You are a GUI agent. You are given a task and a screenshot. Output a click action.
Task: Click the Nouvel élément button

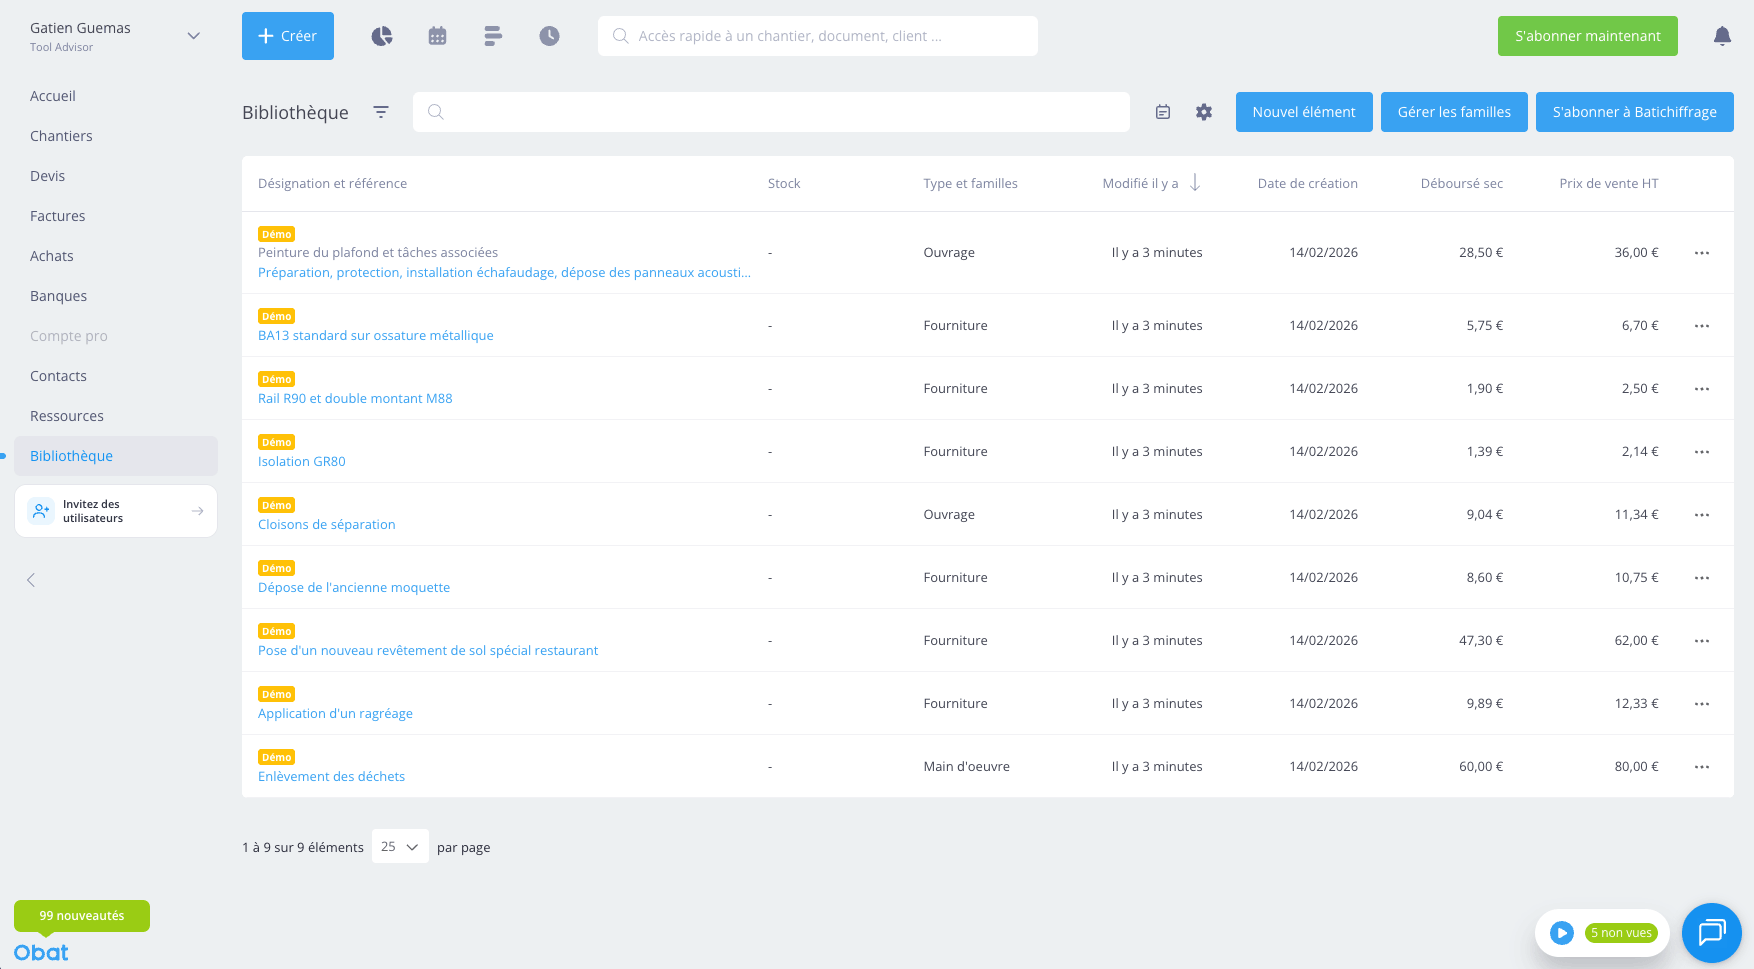tap(1304, 112)
